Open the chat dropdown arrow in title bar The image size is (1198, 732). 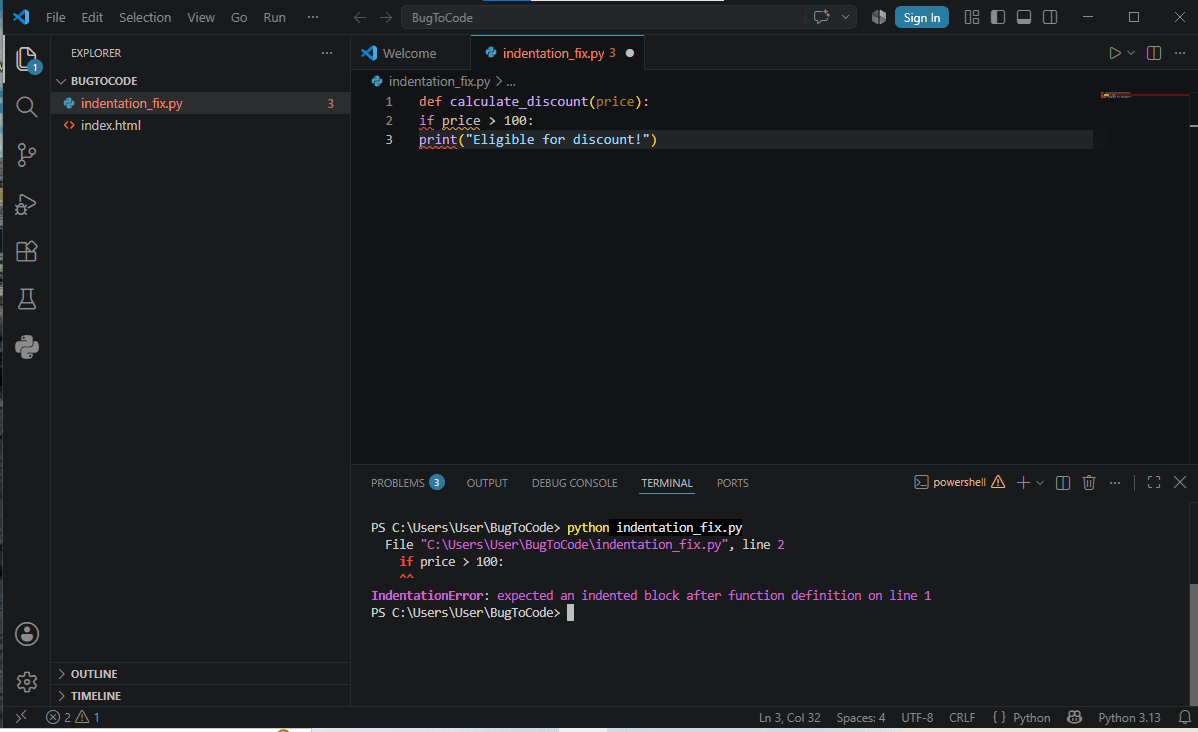pos(845,17)
